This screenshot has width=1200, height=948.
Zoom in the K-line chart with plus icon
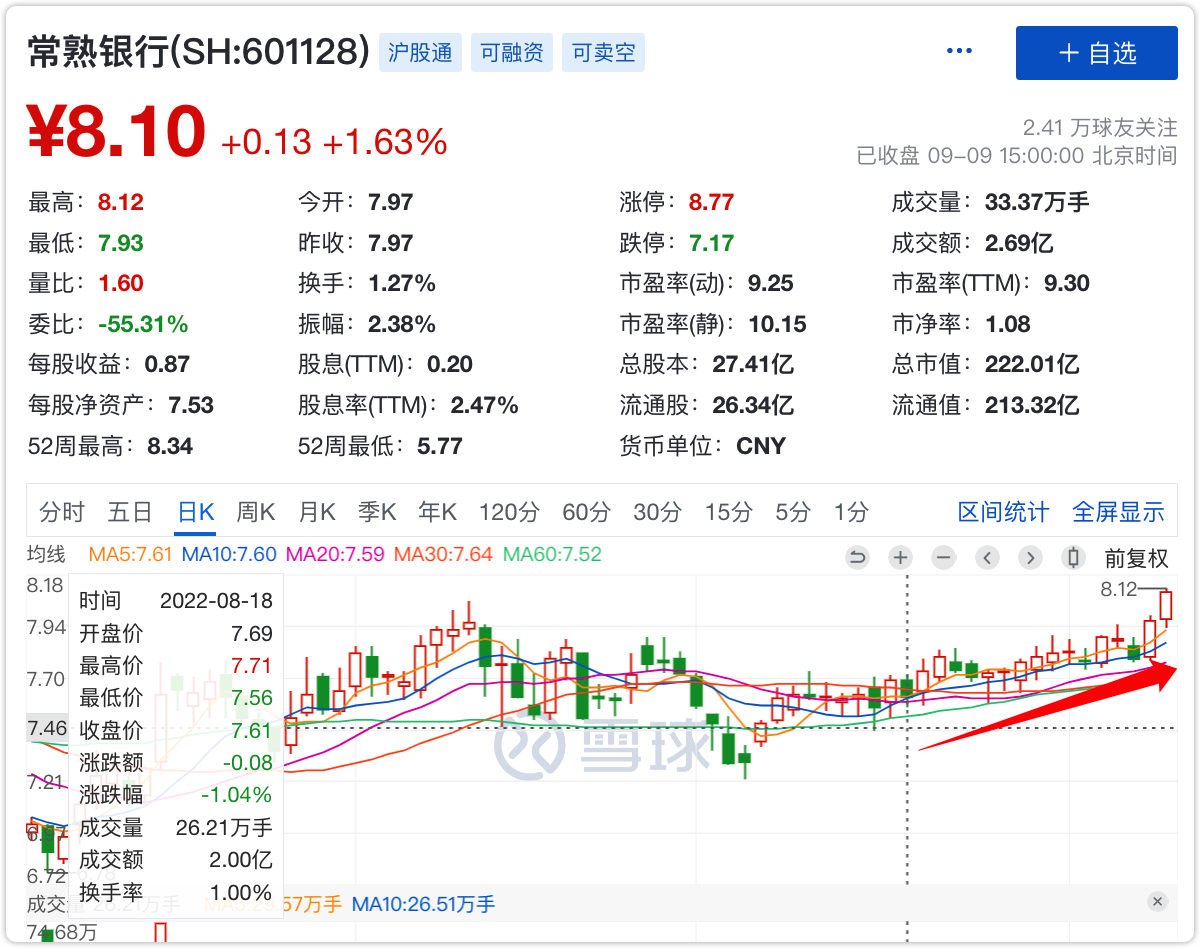900,558
